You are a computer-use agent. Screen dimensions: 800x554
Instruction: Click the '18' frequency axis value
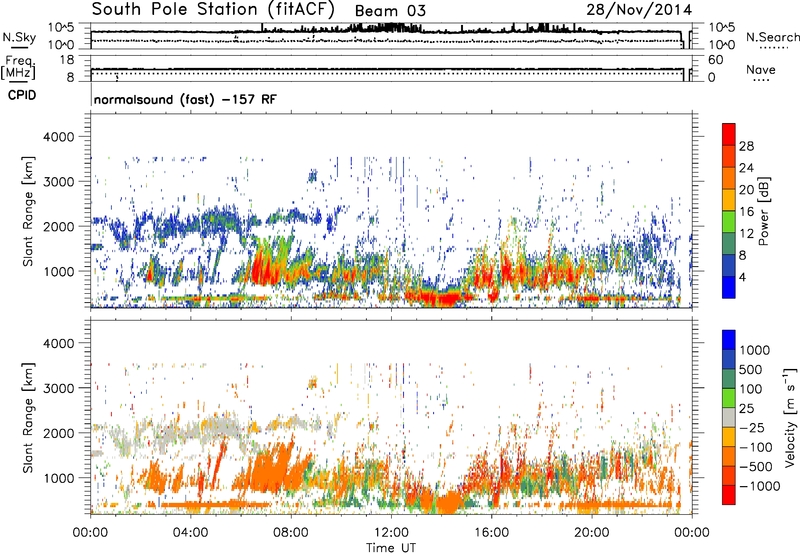pos(67,60)
